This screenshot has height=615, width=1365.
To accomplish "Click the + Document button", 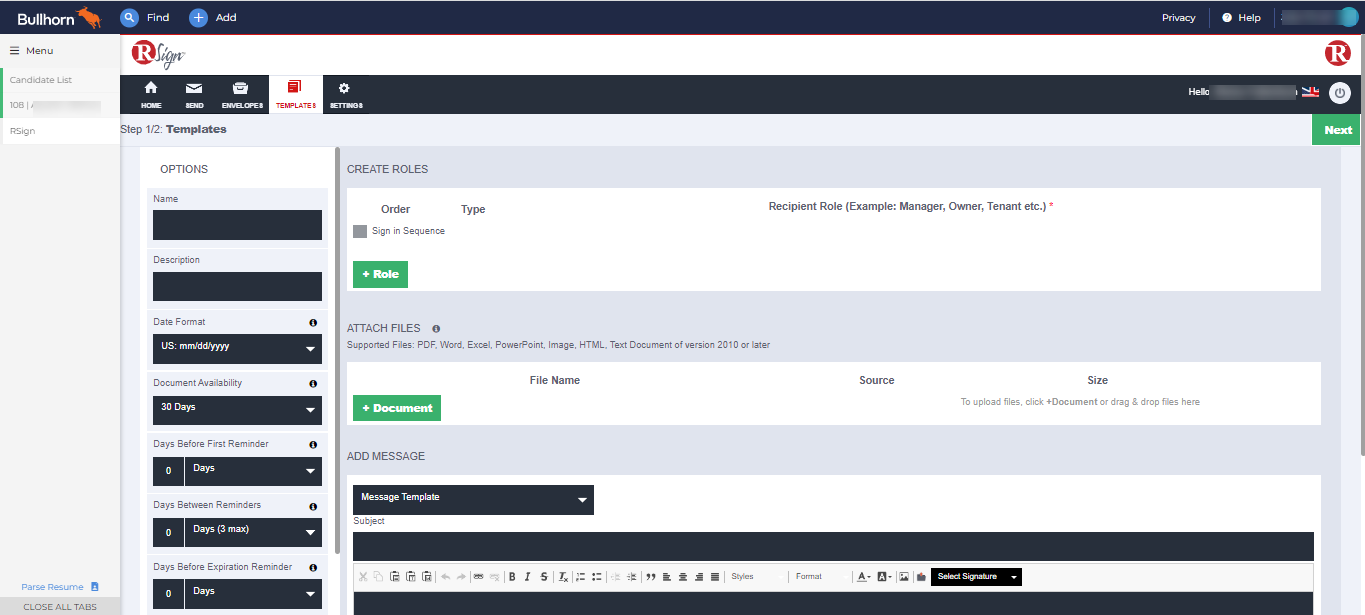I will pyautogui.click(x=397, y=408).
